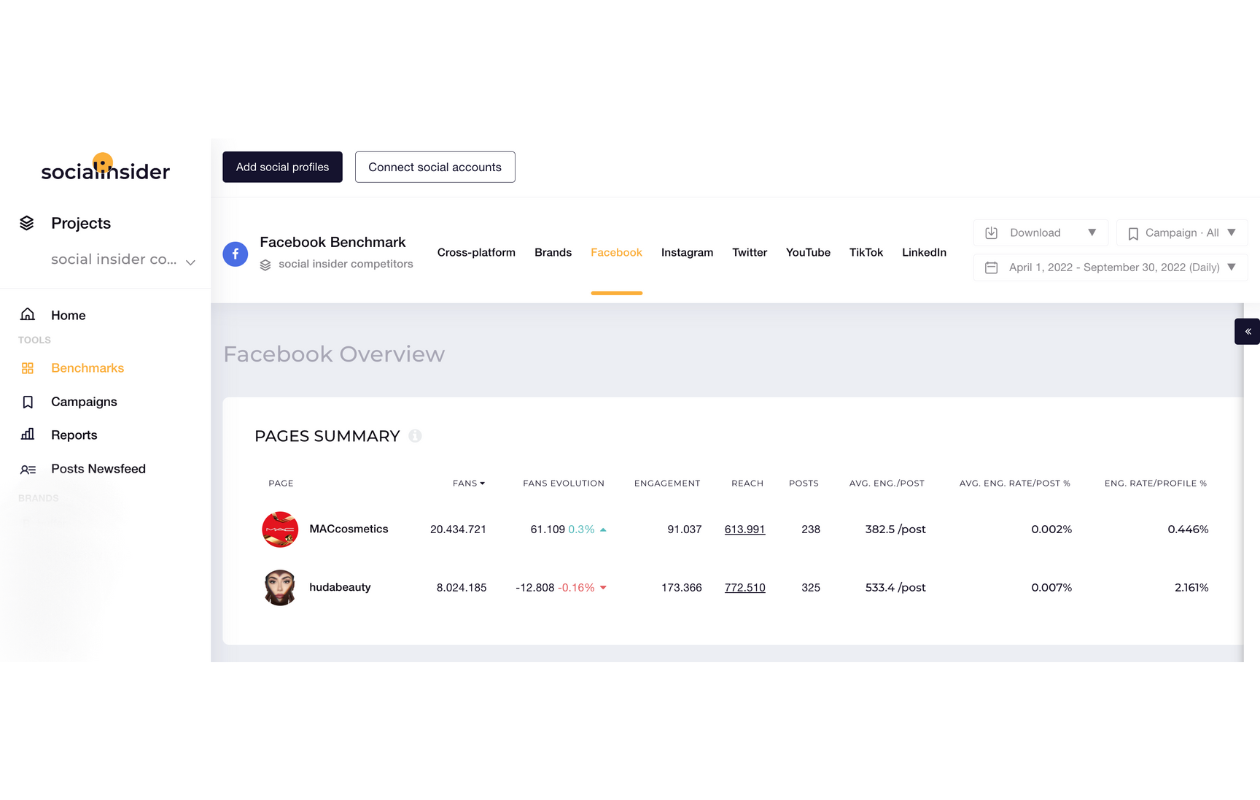Click the Page column header
1260x800 pixels.
coord(281,483)
